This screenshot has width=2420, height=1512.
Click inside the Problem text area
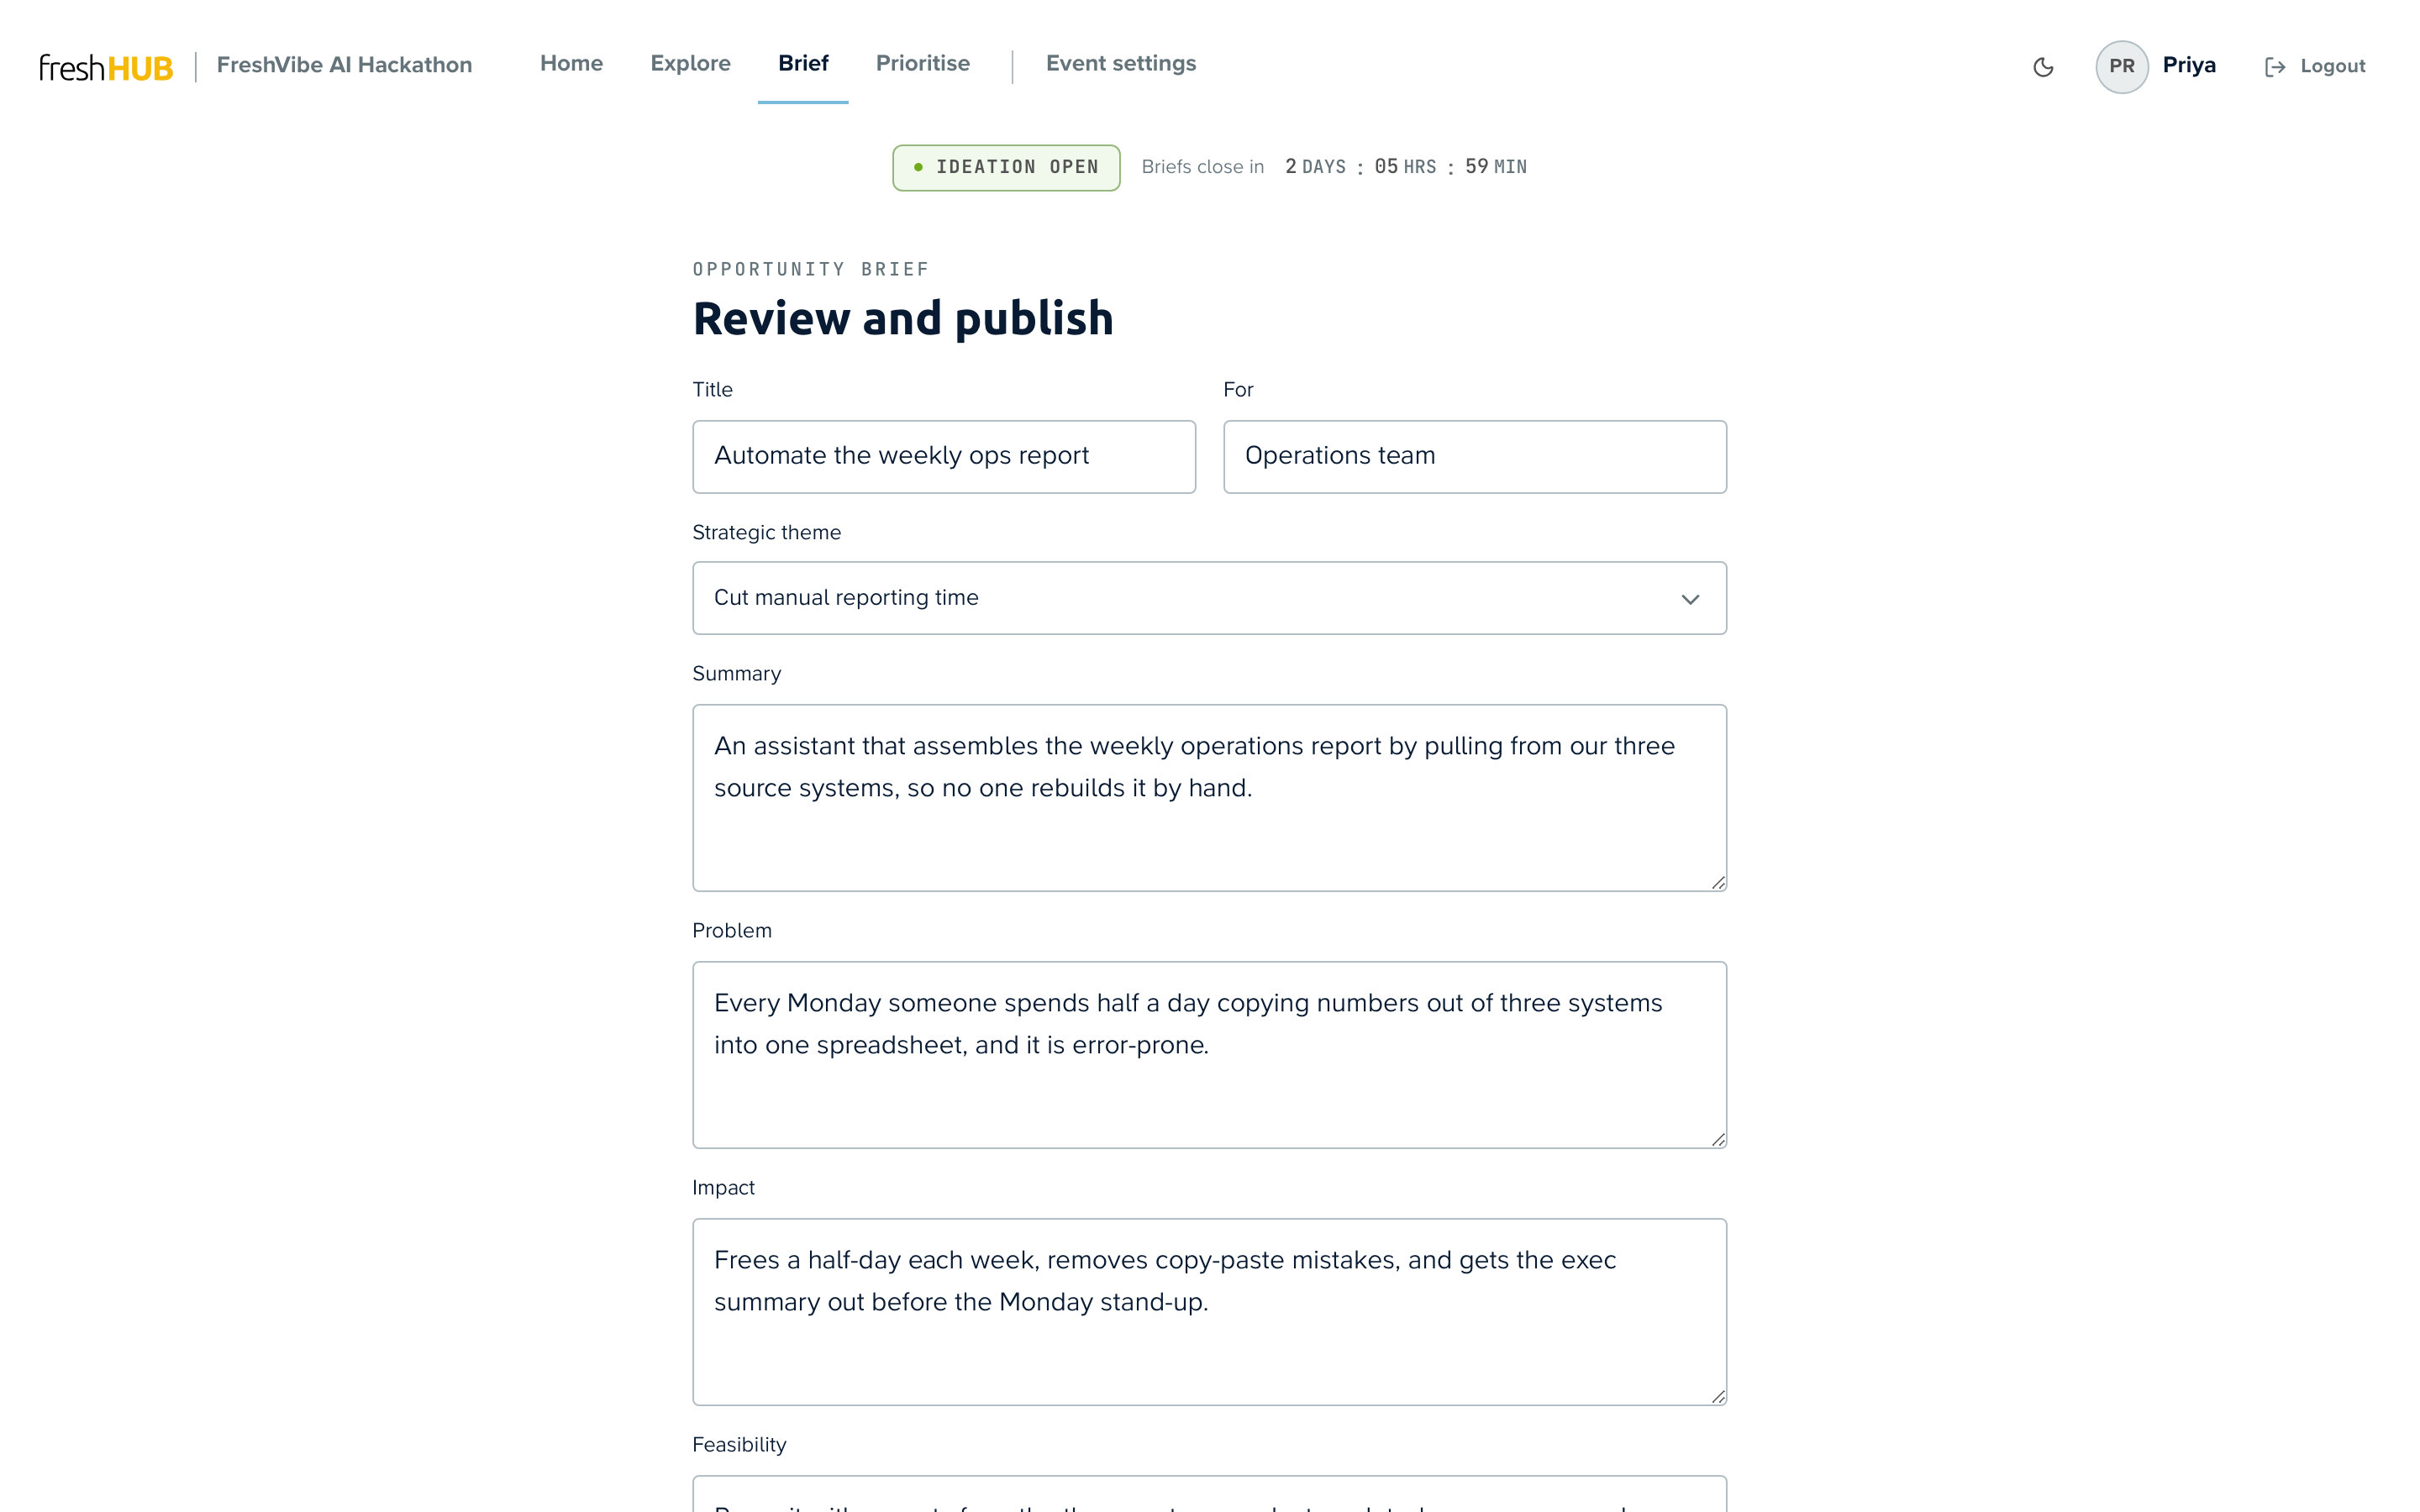1209,1055
